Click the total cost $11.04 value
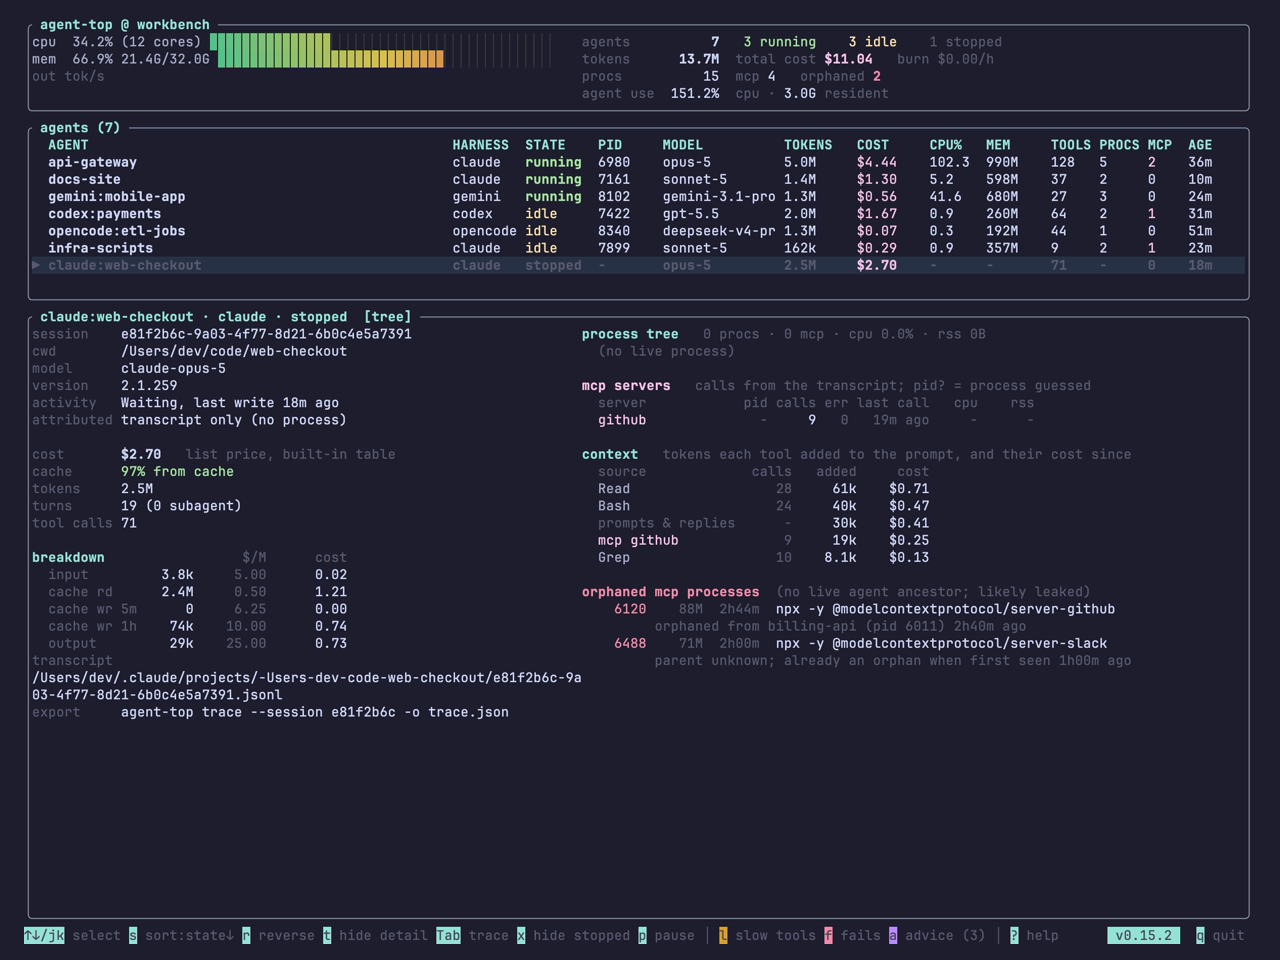1280x960 pixels. pos(848,59)
